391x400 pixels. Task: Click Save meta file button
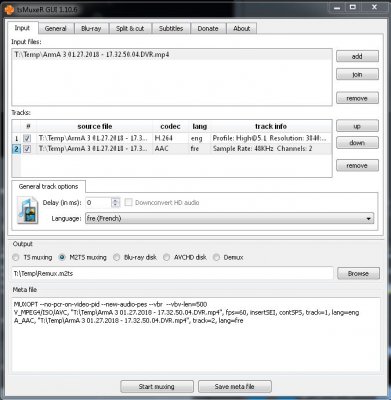tap(235, 387)
